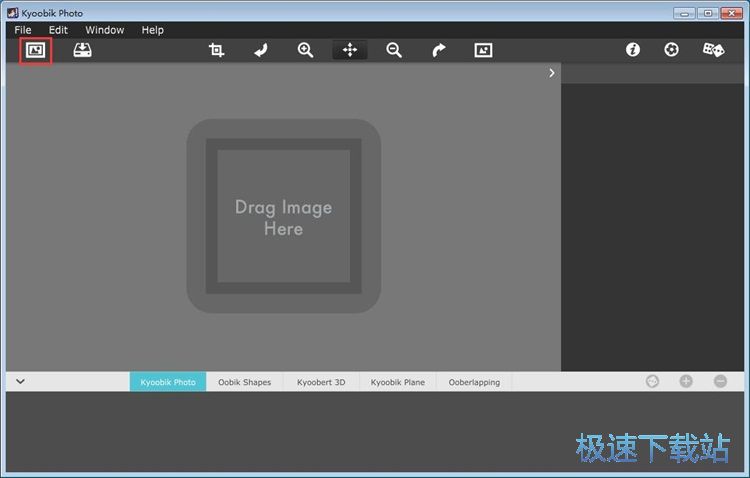Switch to the Oobik Shapes tab
The height and width of the screenshot is (478, 750).
click(x=244, y=382)
